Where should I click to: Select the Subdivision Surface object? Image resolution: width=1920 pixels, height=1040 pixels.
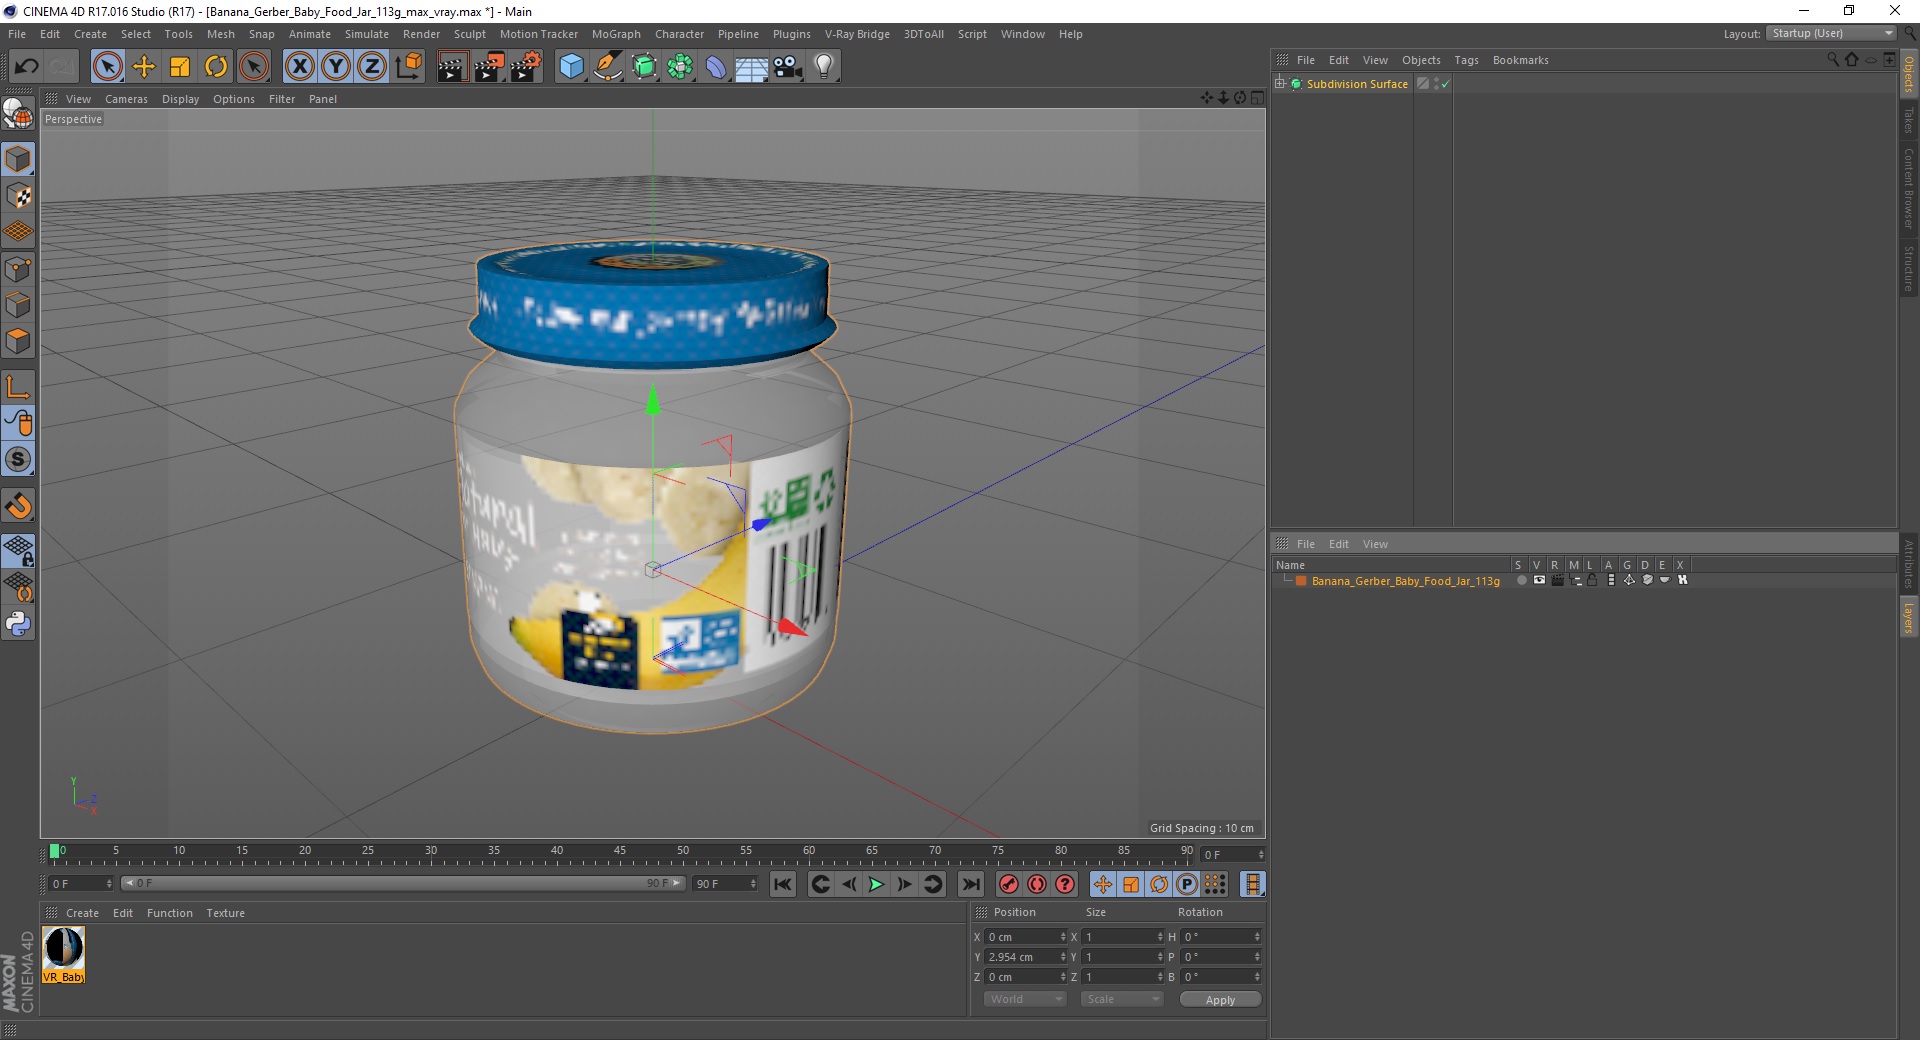tap(1357, 84)
